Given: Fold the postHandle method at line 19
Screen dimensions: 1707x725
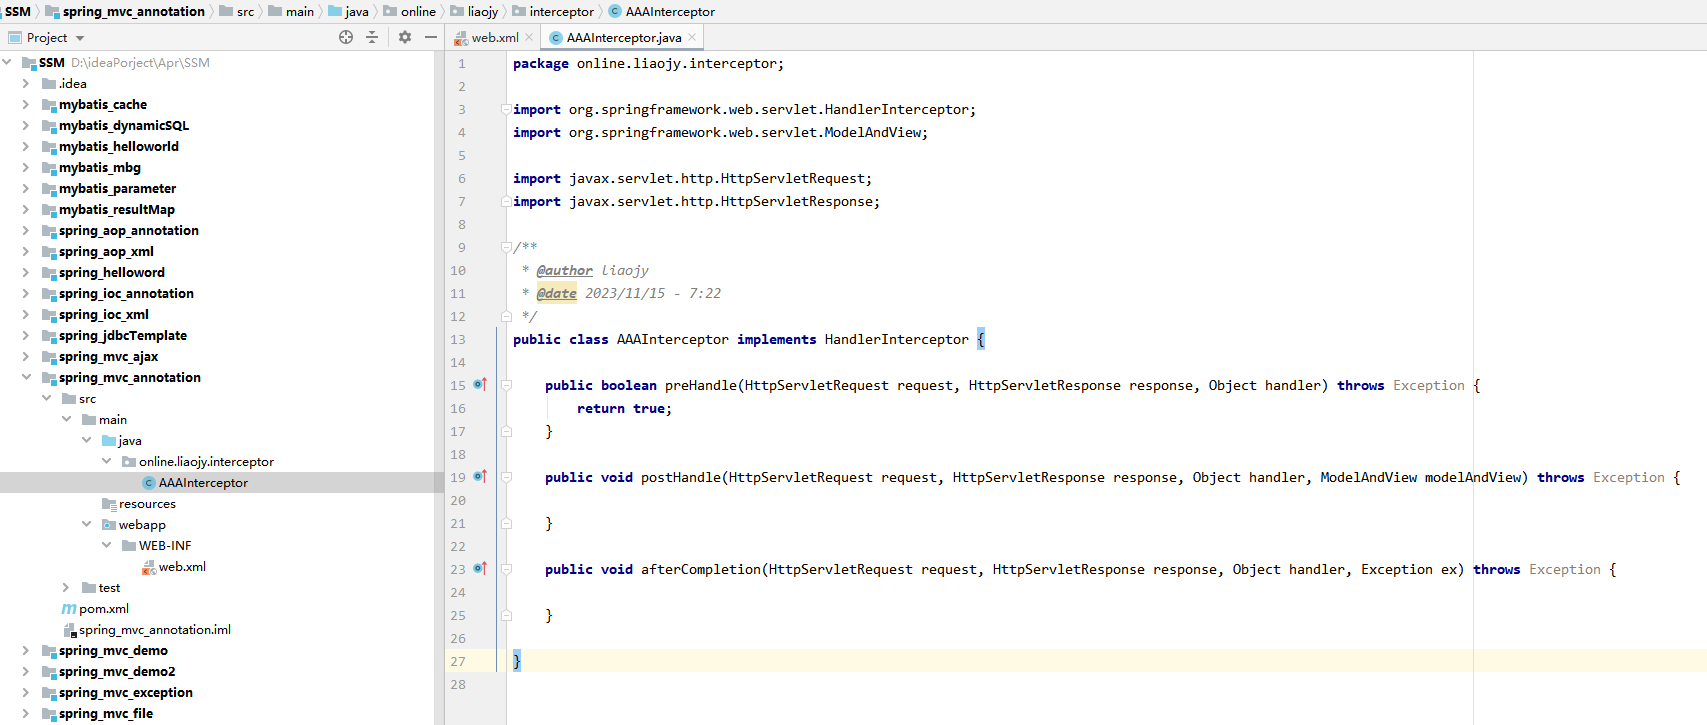Looking at the screenshot, I should (x=506, y=477).
